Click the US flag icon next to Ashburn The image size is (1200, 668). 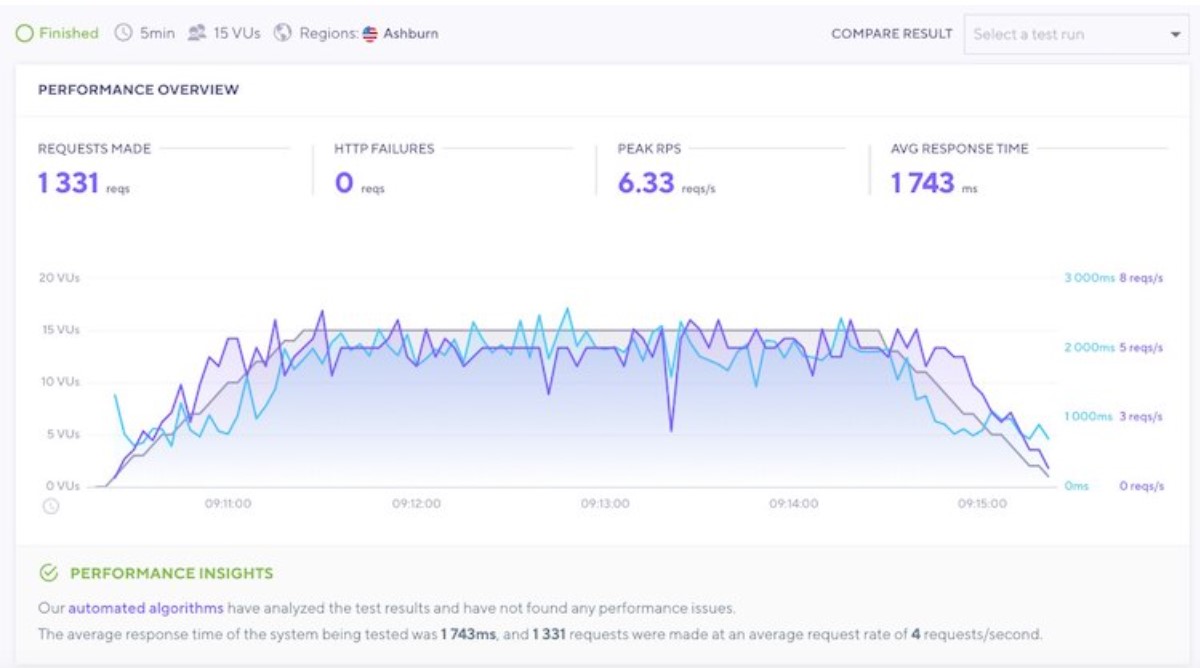[x=370, y=33]
